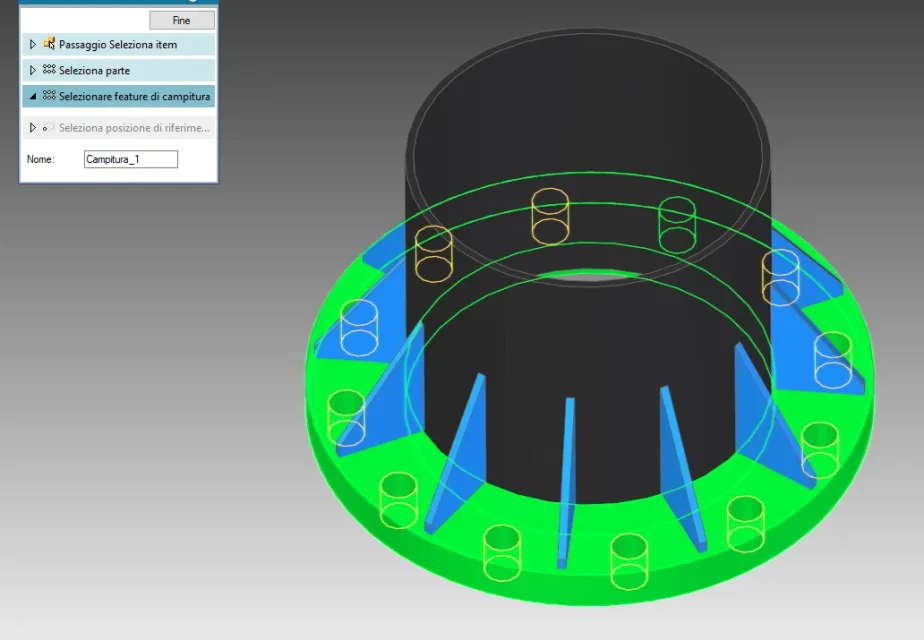Viewport: 924px width, 640px height.
Task: Select the Selezionare feature di campitura label
Action: pyautogui.click(x=134, y=96)
